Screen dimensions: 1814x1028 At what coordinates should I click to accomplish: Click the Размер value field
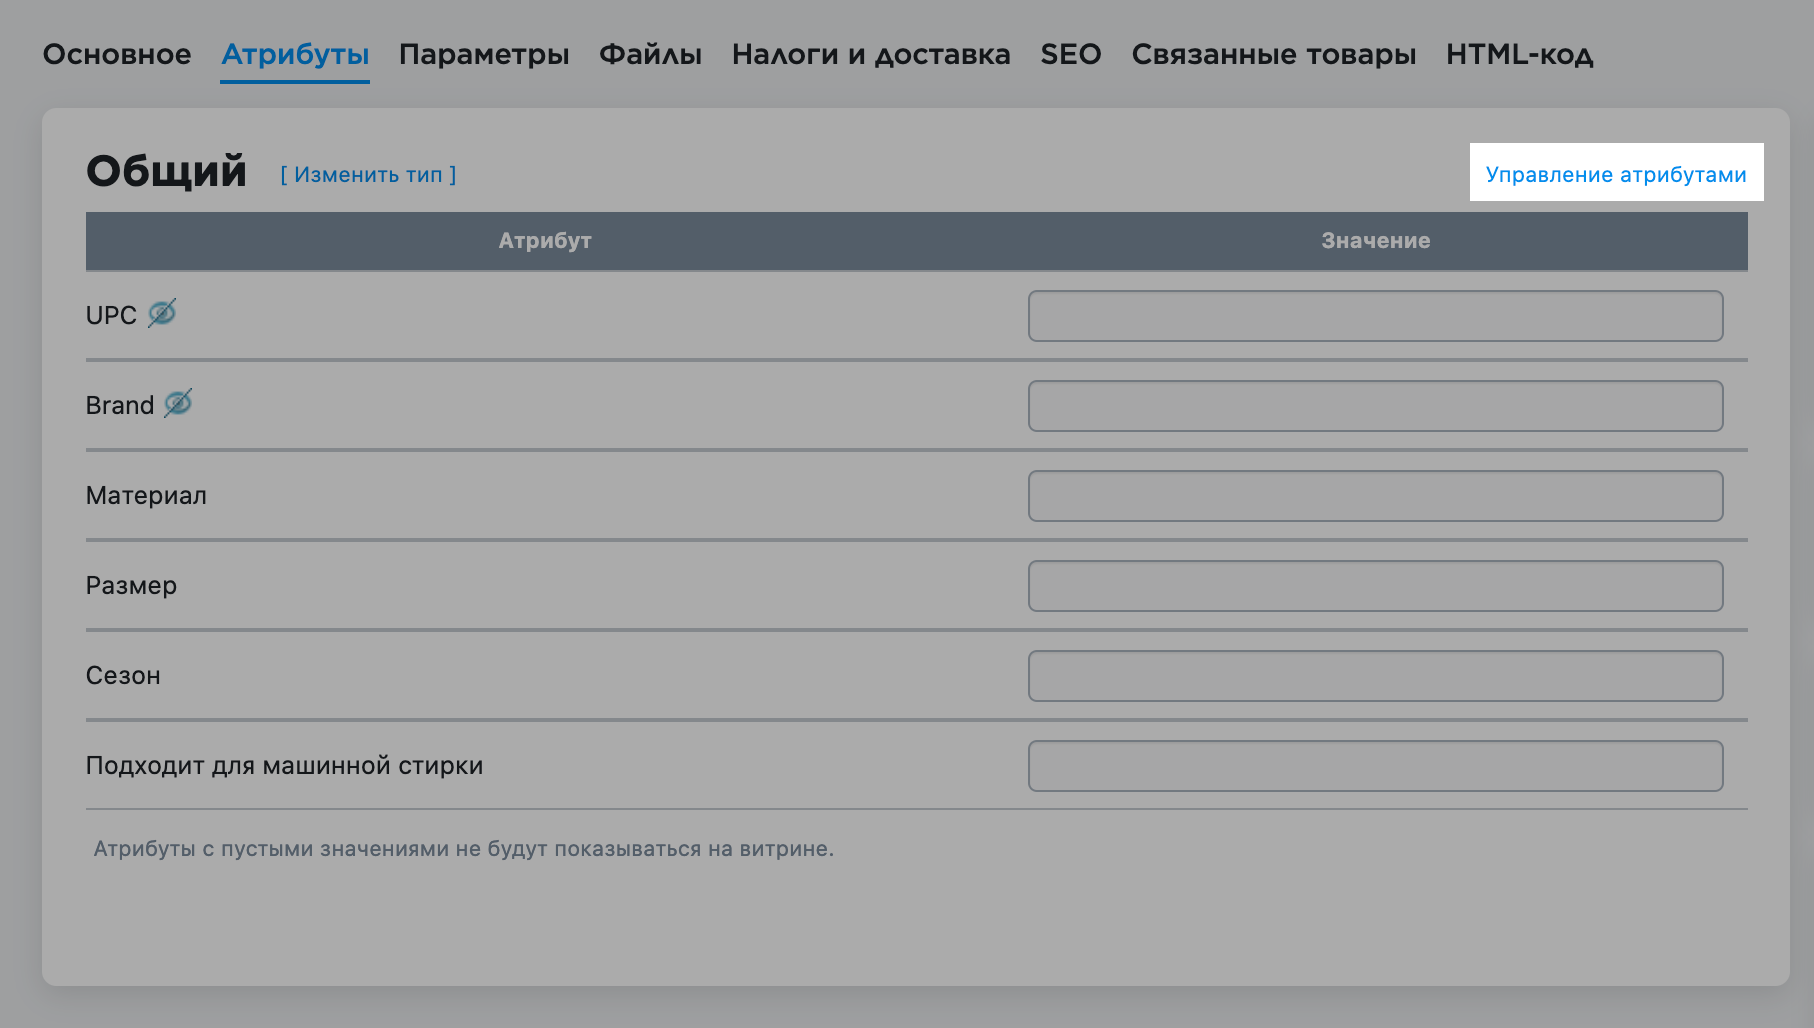pos(1375,586)
